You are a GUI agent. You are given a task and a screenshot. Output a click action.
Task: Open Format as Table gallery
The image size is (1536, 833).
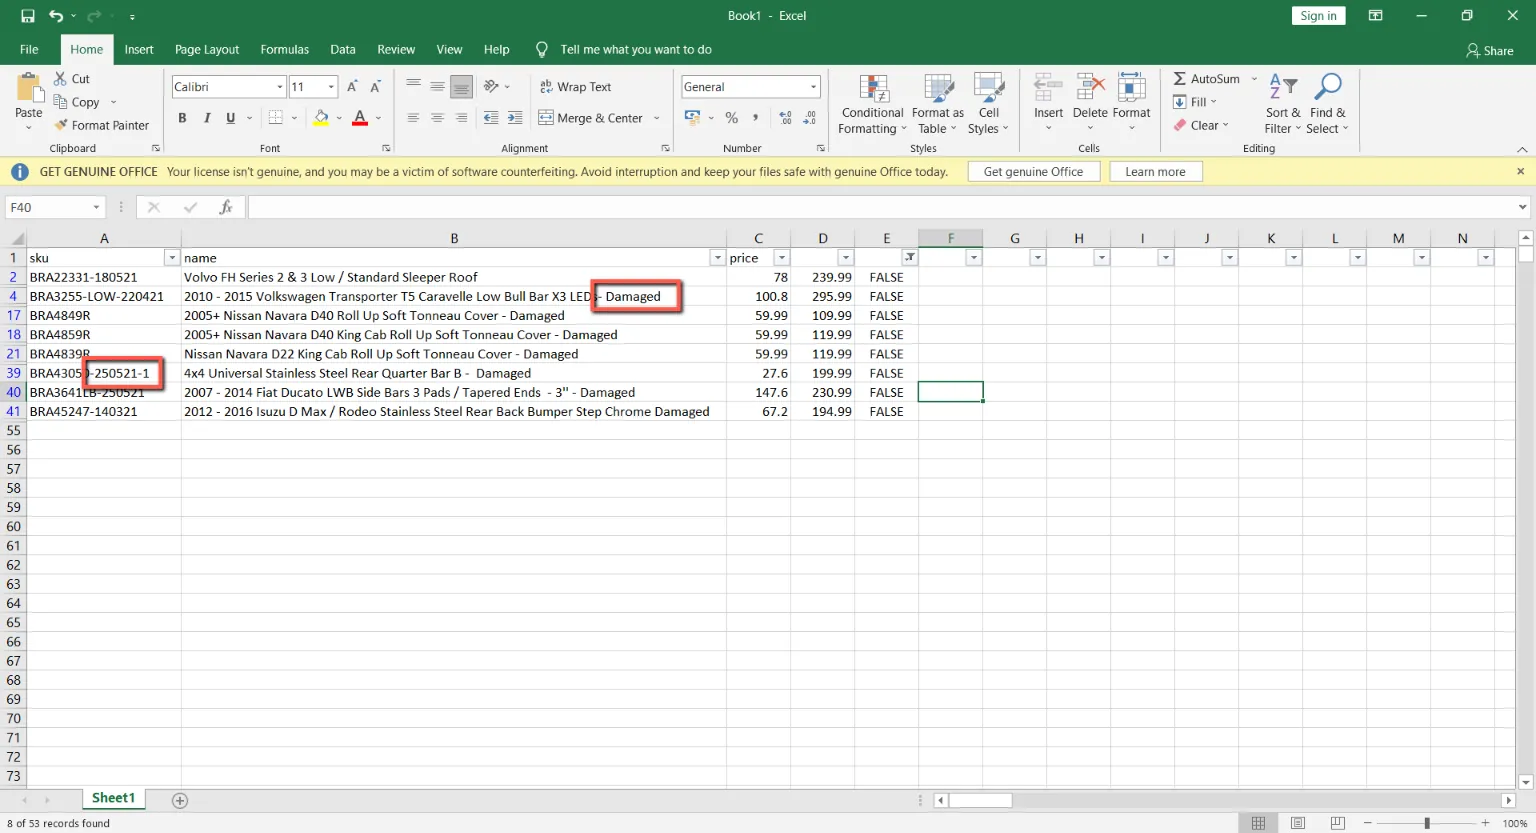[938, 104]
